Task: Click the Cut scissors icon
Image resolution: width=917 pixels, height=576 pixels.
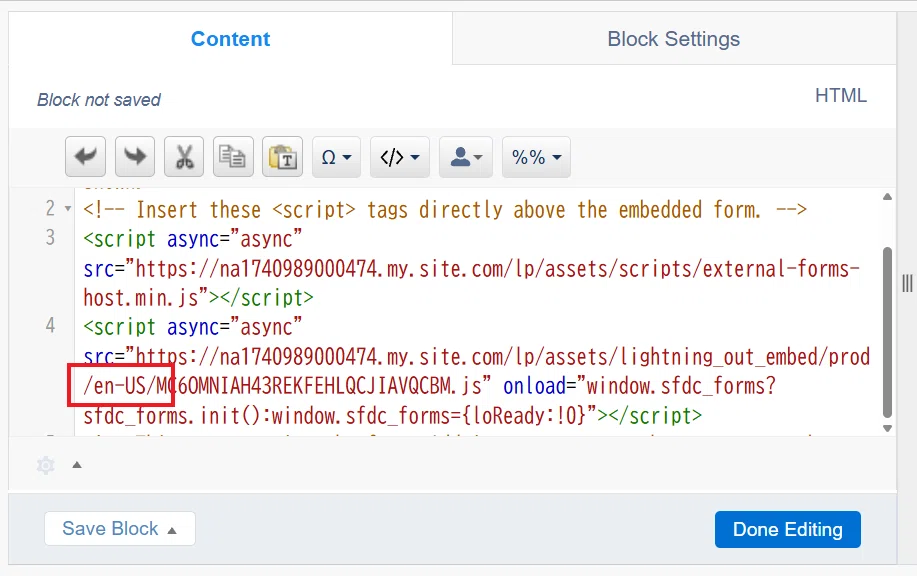Action: click(x=184, y=157)
